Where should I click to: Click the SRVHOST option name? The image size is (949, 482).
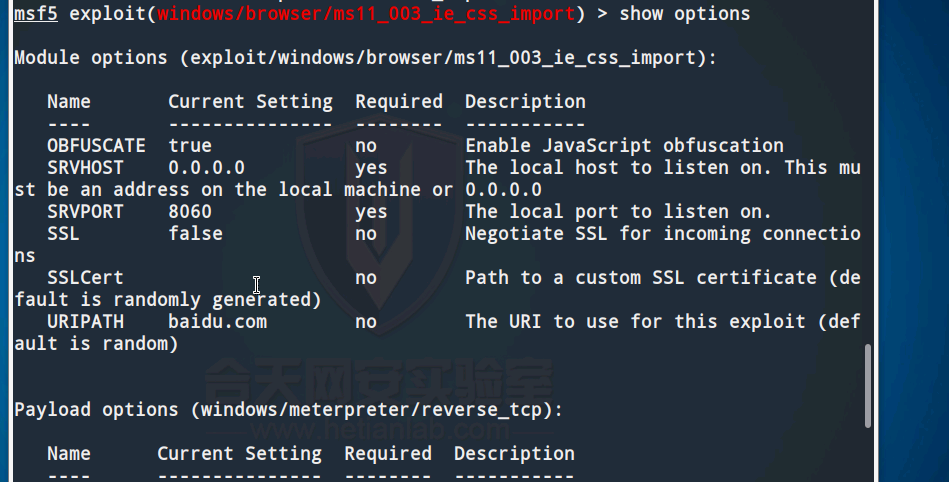85,168
